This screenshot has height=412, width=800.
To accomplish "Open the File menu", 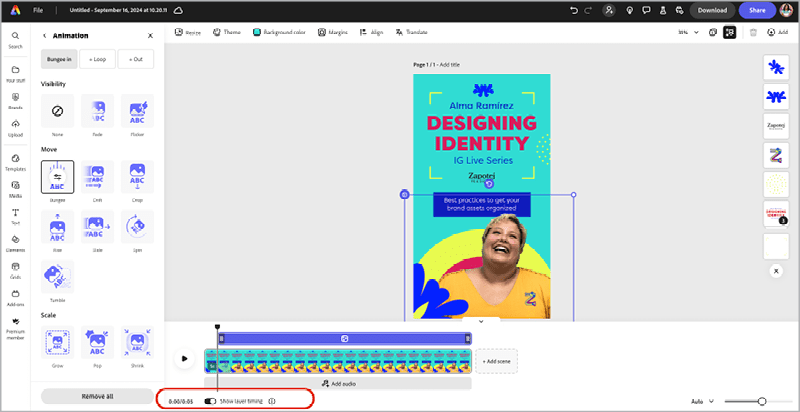I will pyautogui.click(x=35, y=10).
